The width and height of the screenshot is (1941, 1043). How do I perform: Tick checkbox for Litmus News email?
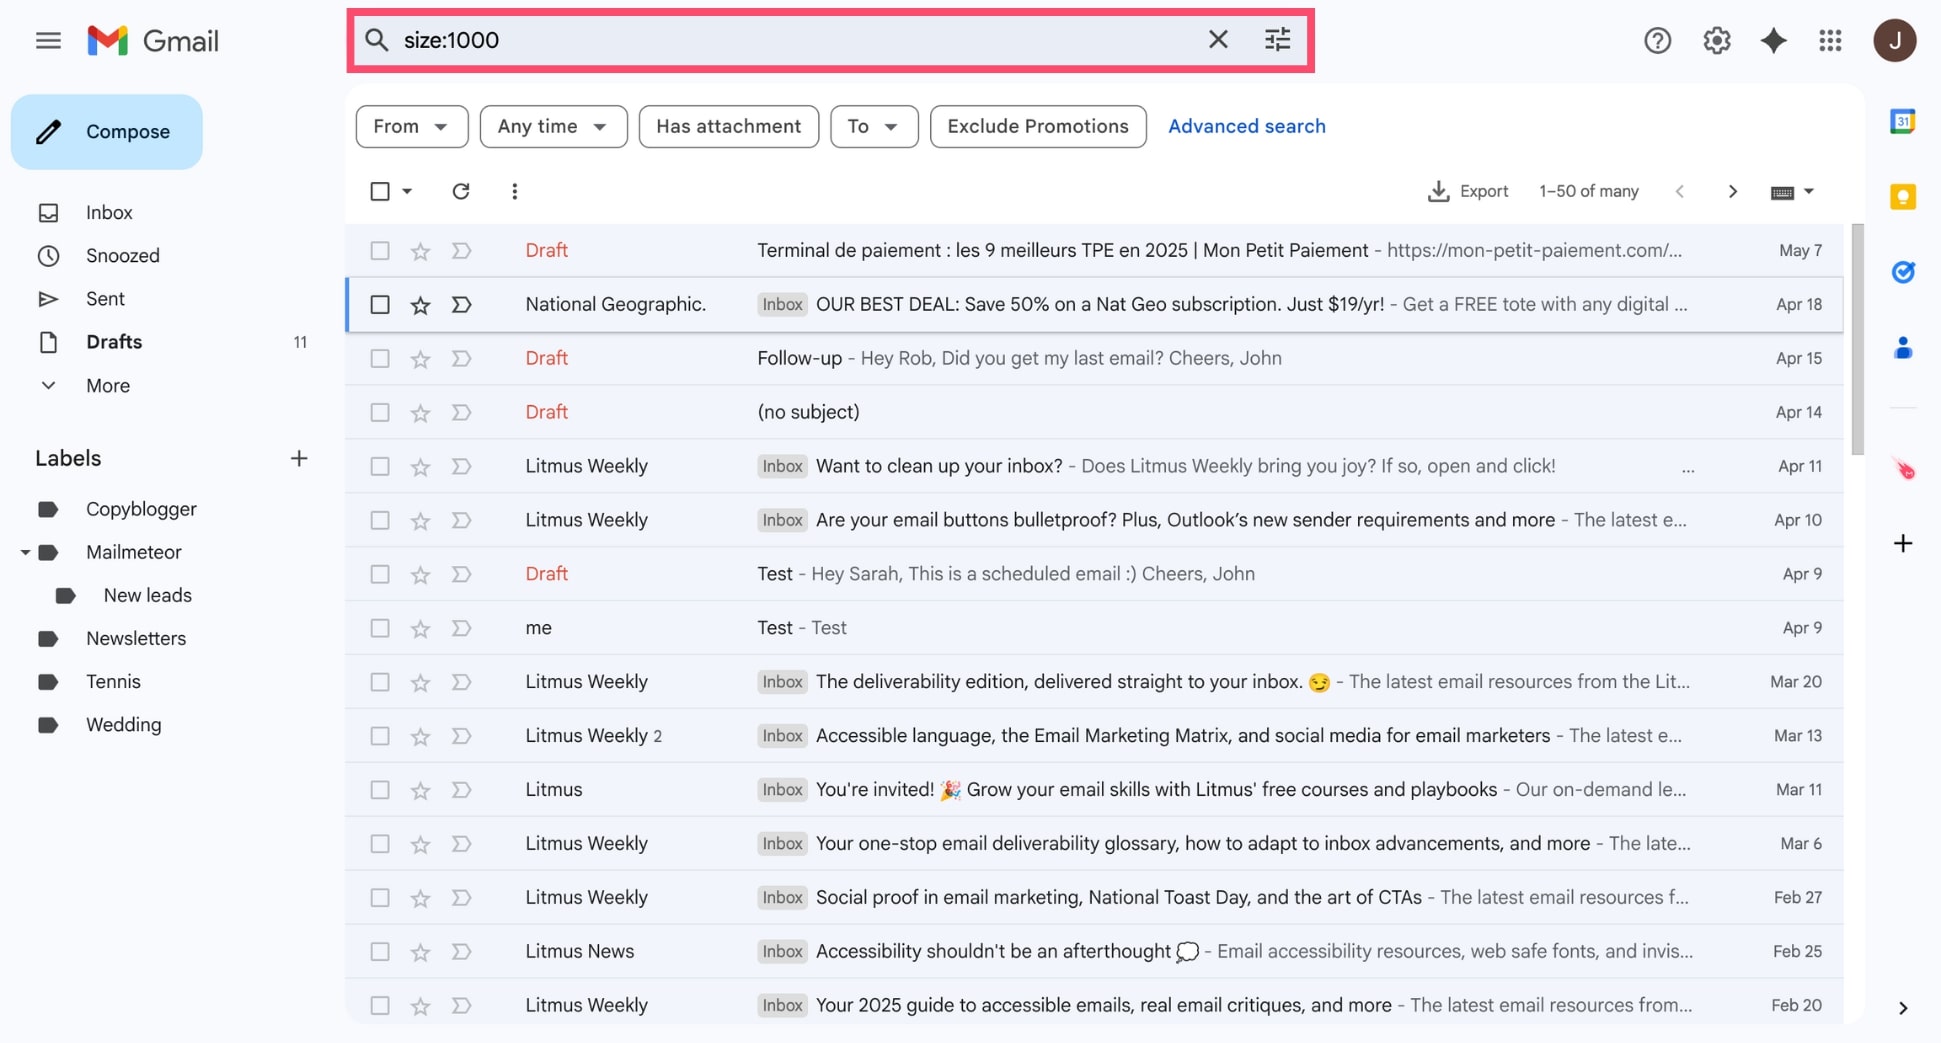[380, 952]
